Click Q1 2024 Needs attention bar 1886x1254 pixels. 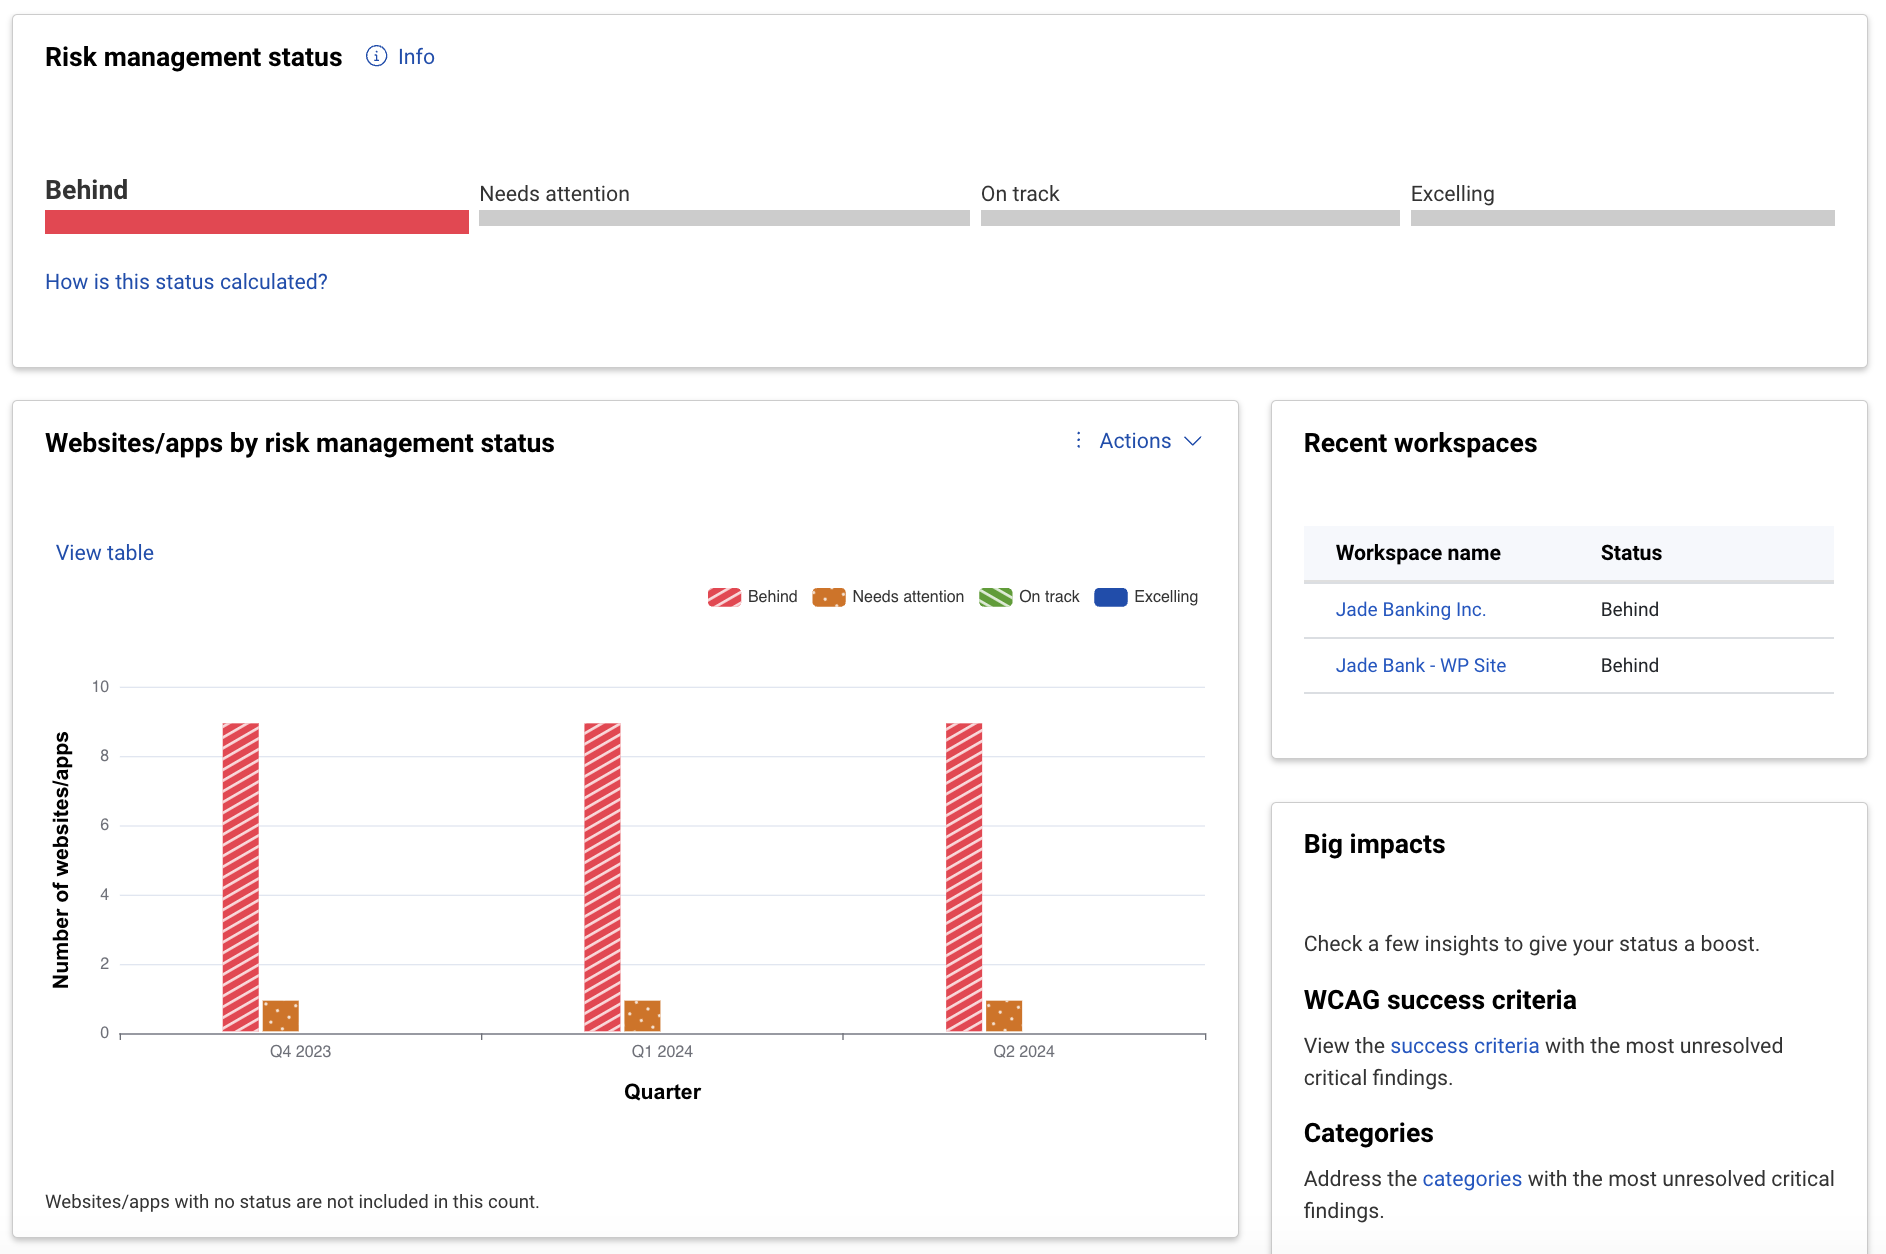coord(642,1016)
